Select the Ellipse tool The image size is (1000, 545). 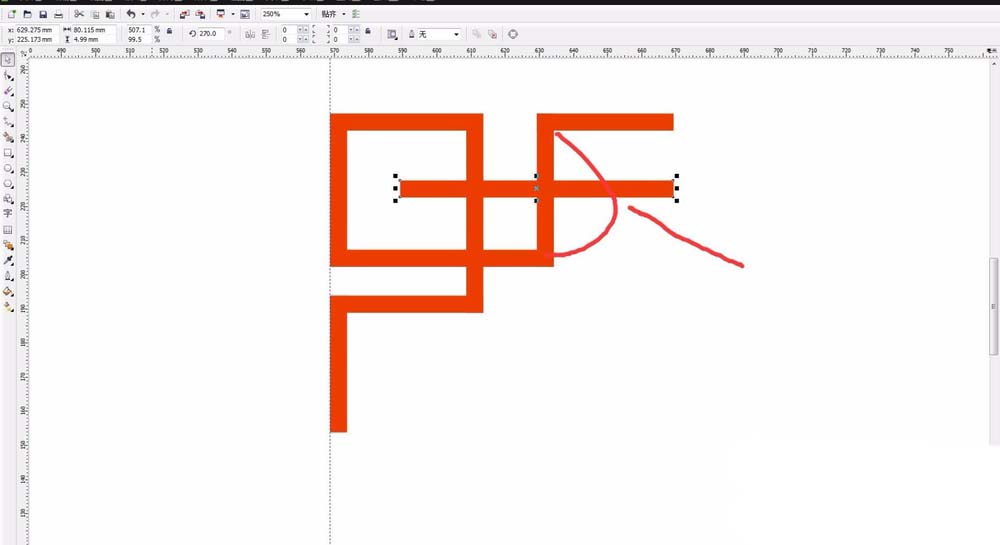[x=8, y=168]
